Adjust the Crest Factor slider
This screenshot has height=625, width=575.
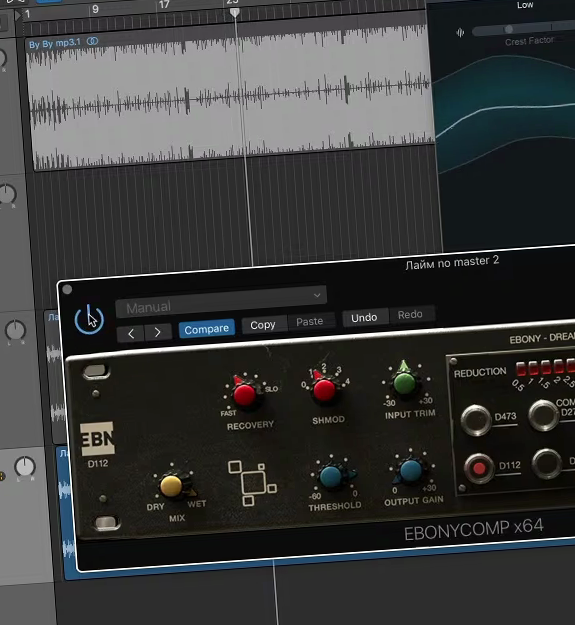(524, 29)
